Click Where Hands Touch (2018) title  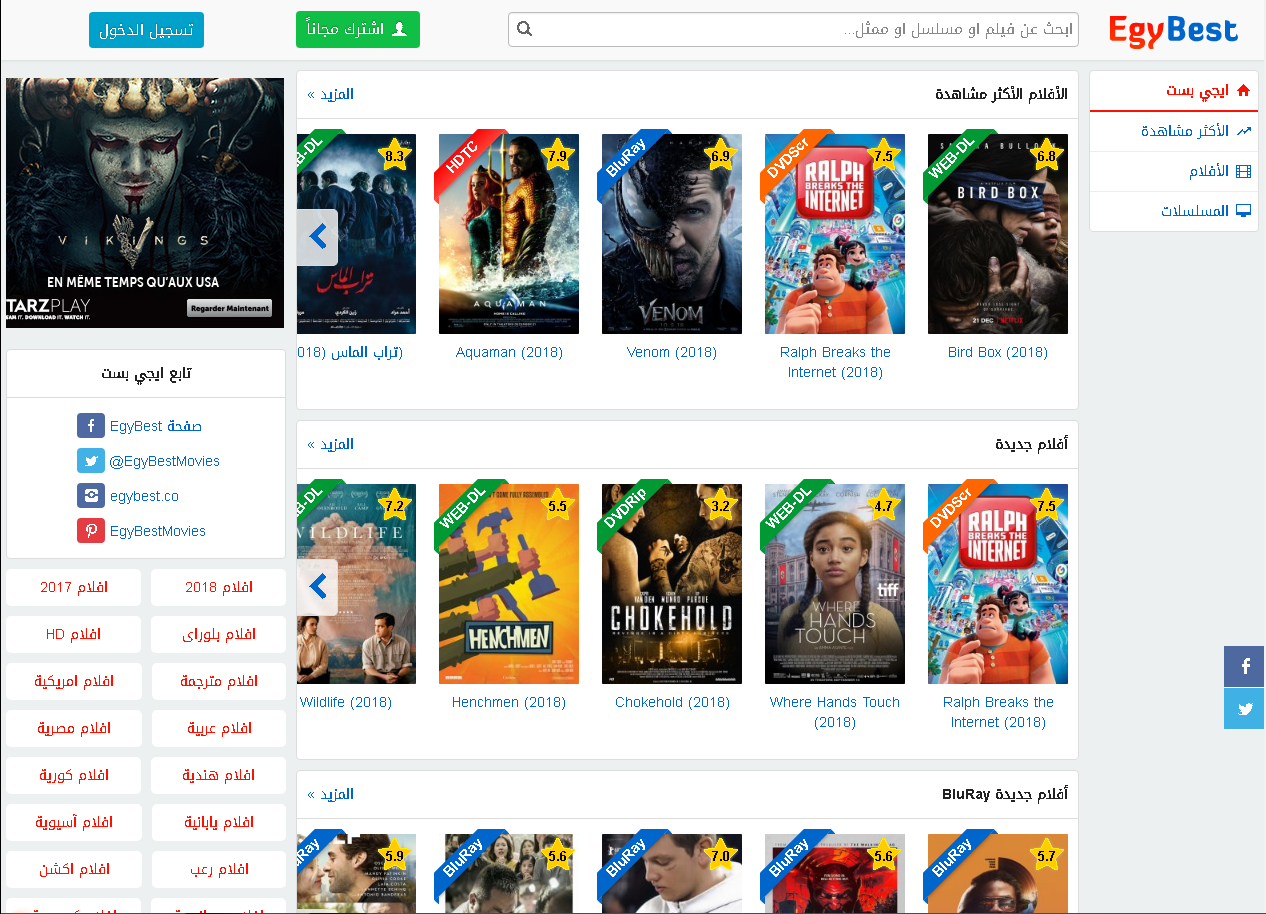coord(835,712)
